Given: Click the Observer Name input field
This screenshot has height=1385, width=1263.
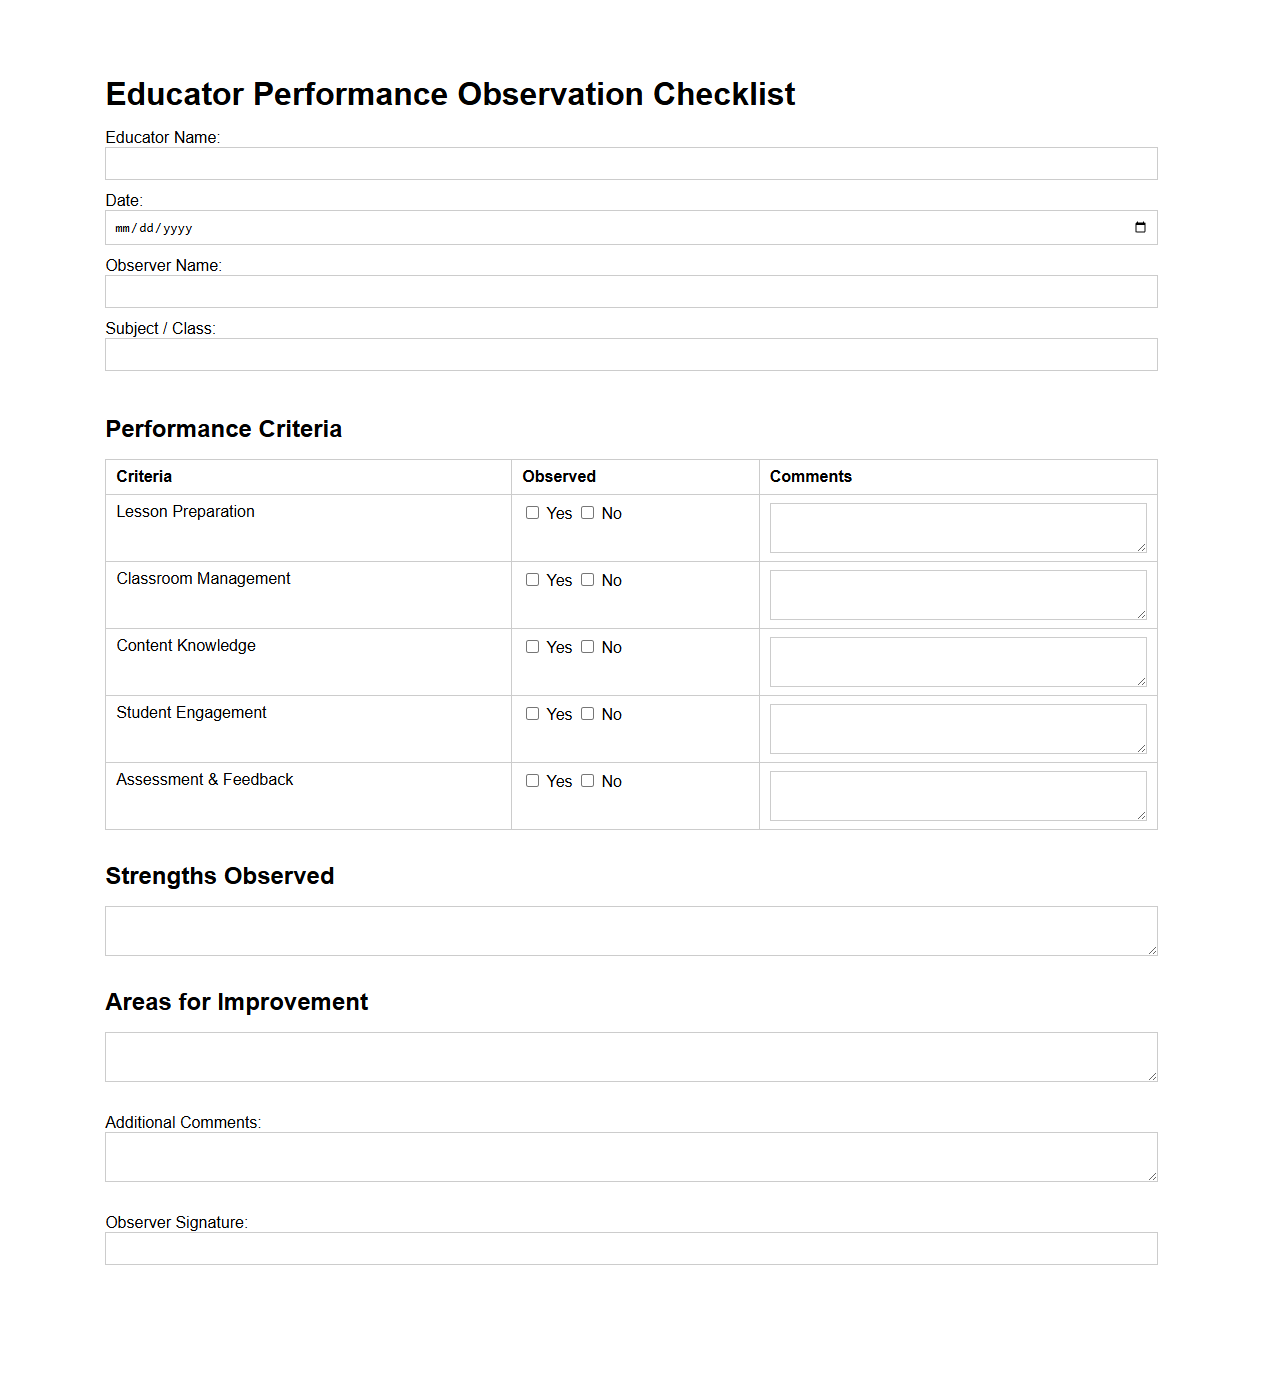Looking at the screenshot, I should [x=631, y=291].
